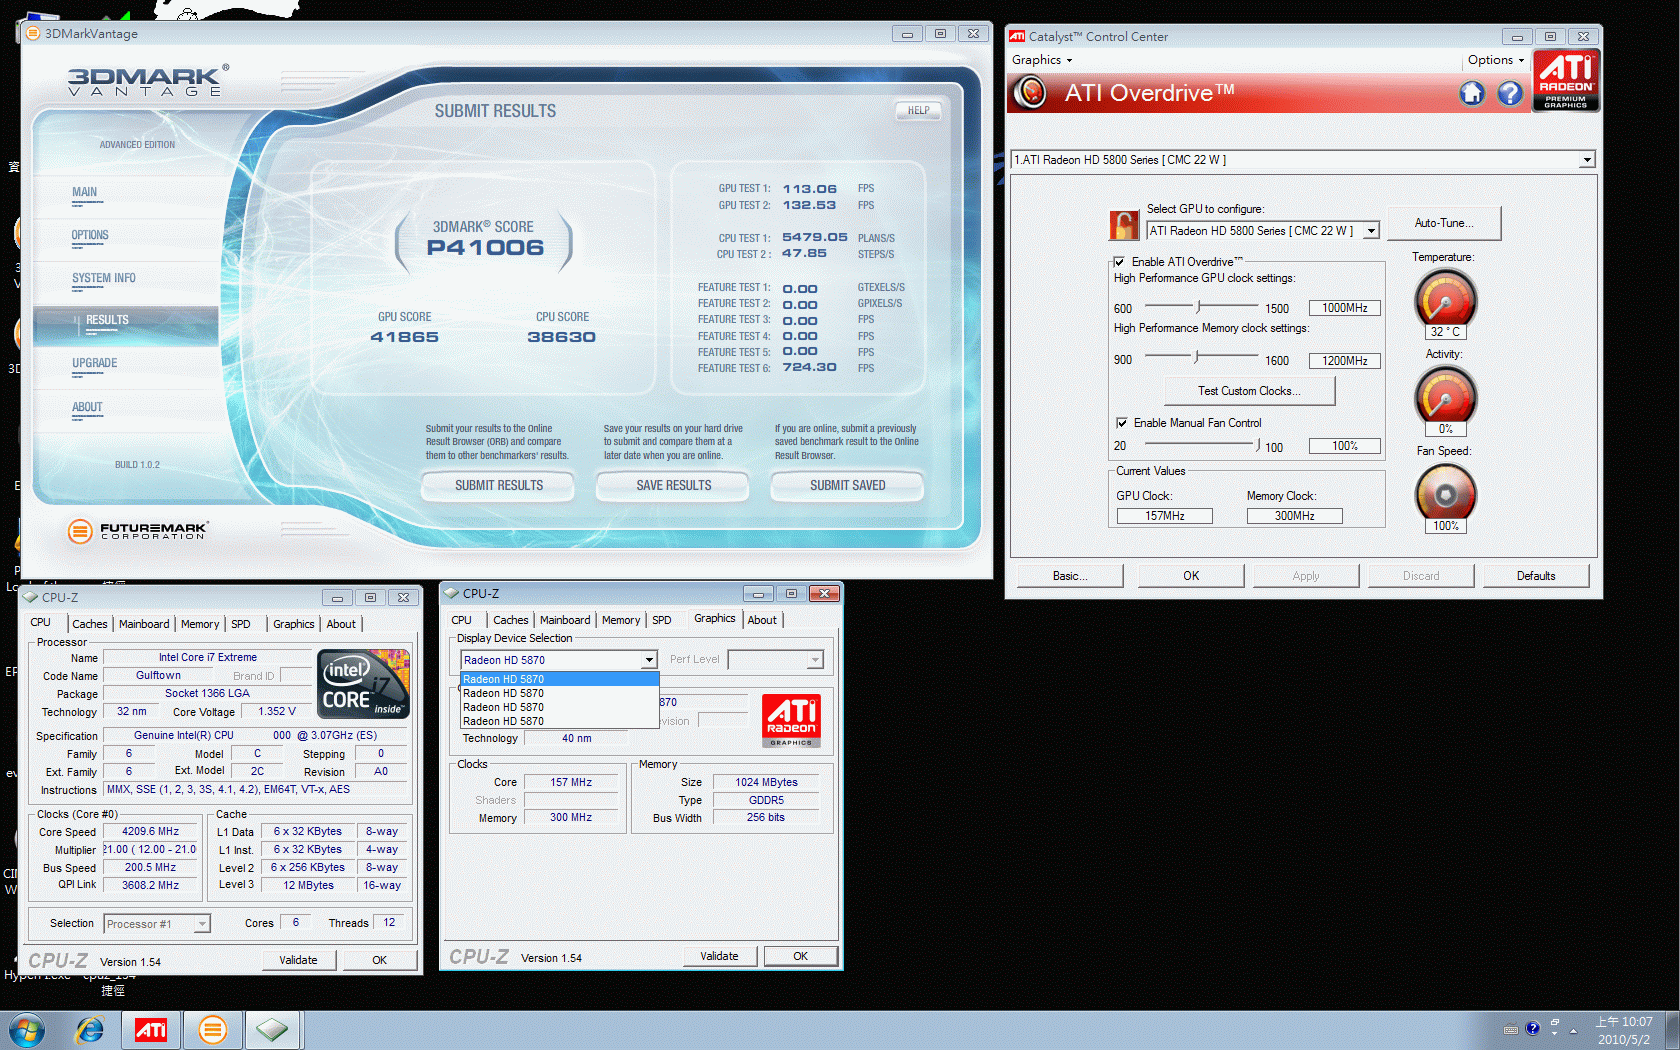Click the 1200MHz memory clock value field

(x=1345, y=361)
